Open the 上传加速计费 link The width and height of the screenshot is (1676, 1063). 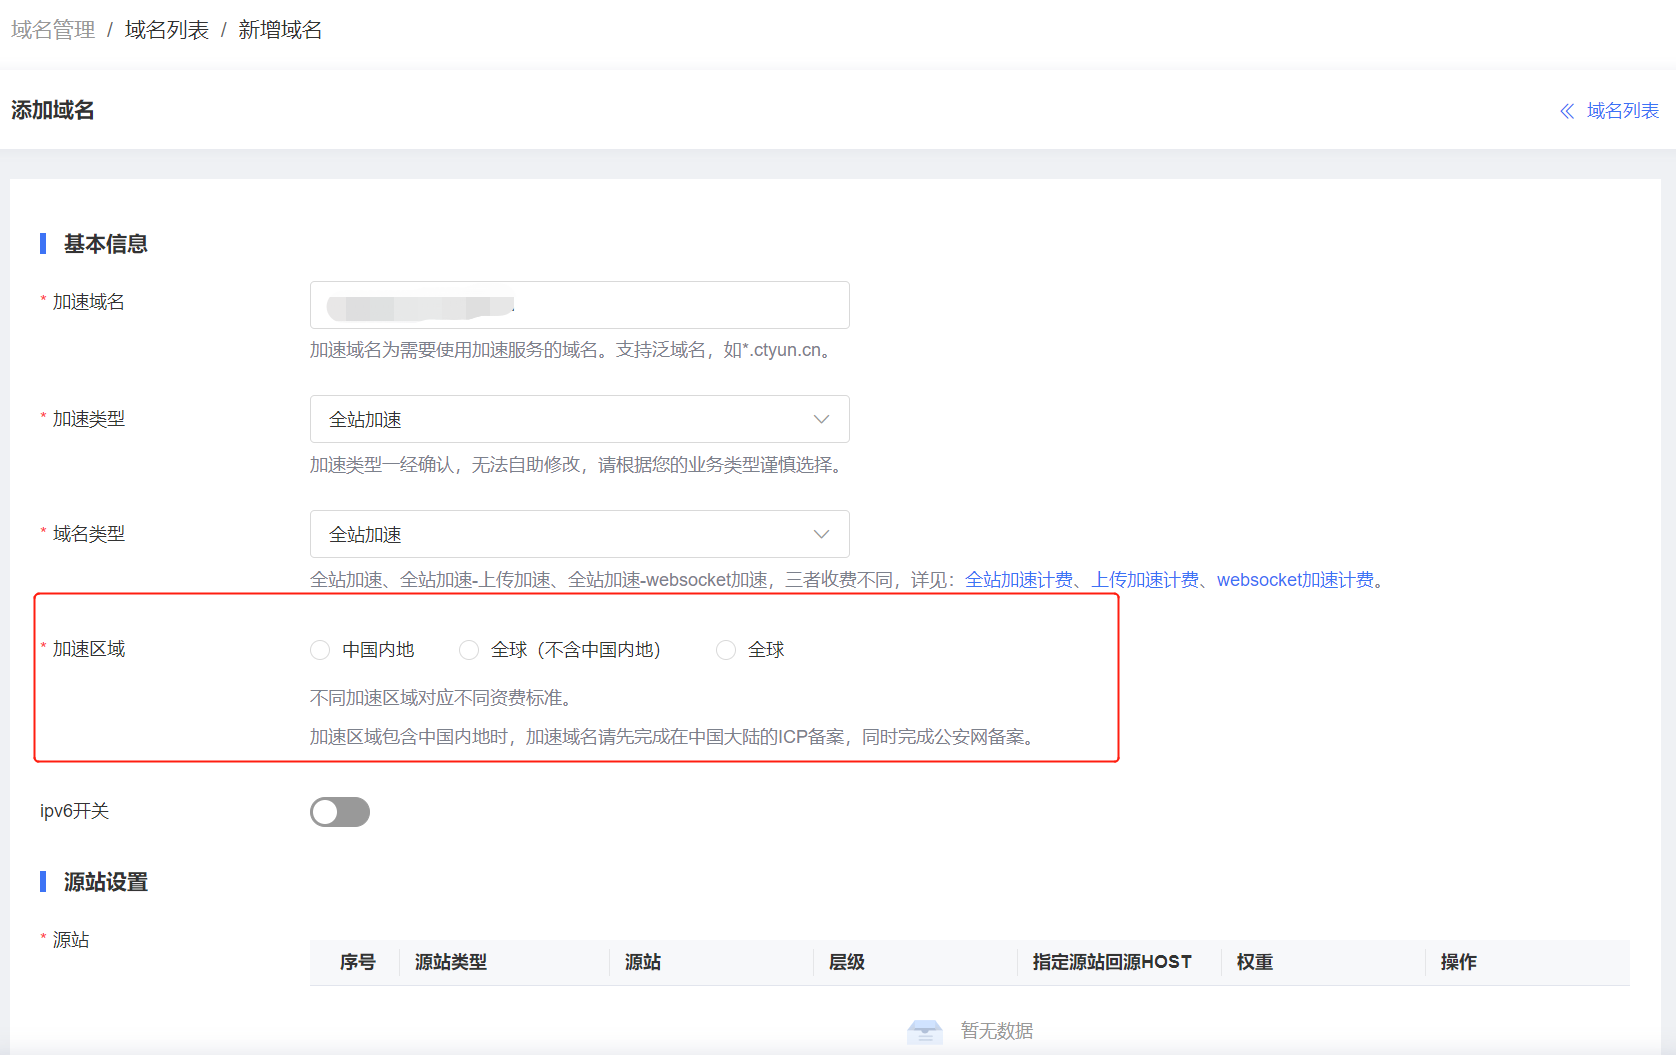[x=1145, y=580]
